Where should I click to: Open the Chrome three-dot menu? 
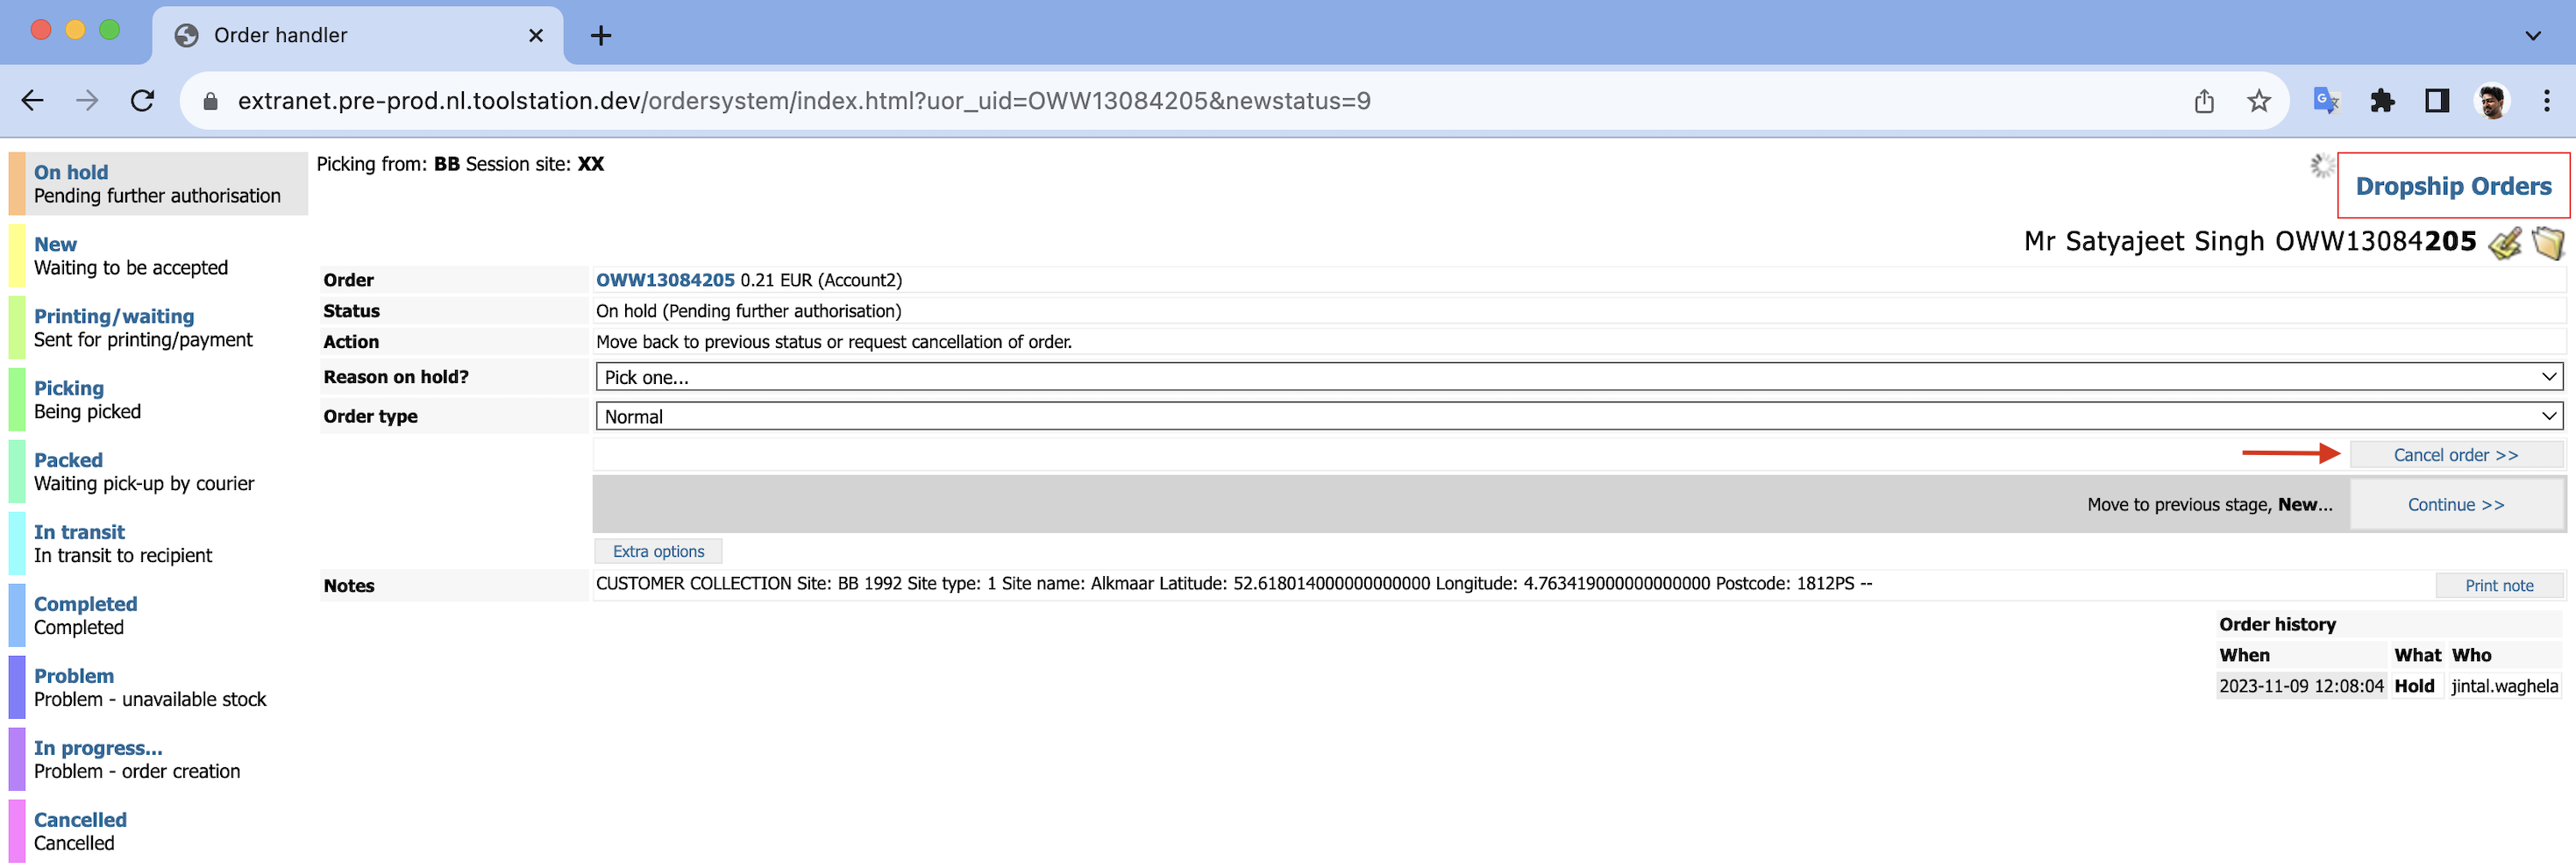click(x=2547, y=100)
